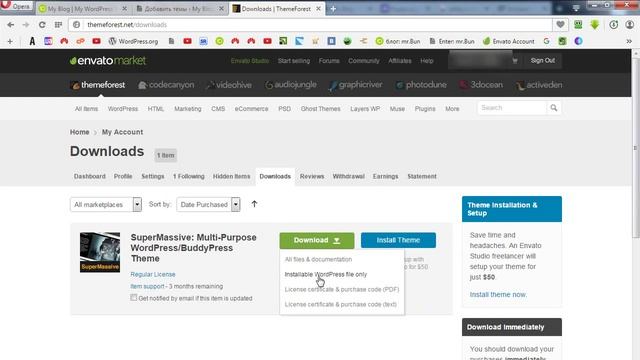Click the themeforest.net/downloads address bar
This screenshot has width=640, height=360.
(310, 25)
